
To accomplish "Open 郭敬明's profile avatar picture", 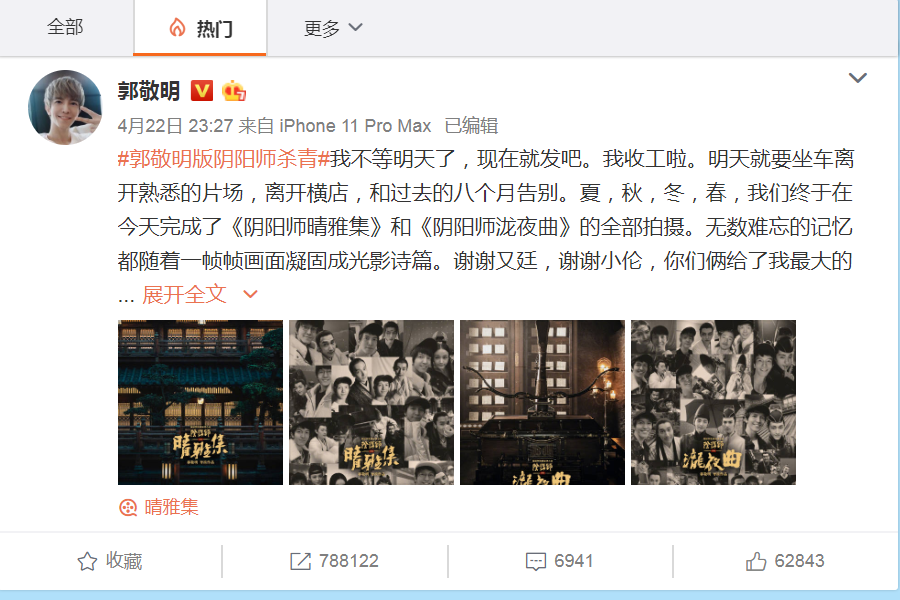I will pos(65,107).
